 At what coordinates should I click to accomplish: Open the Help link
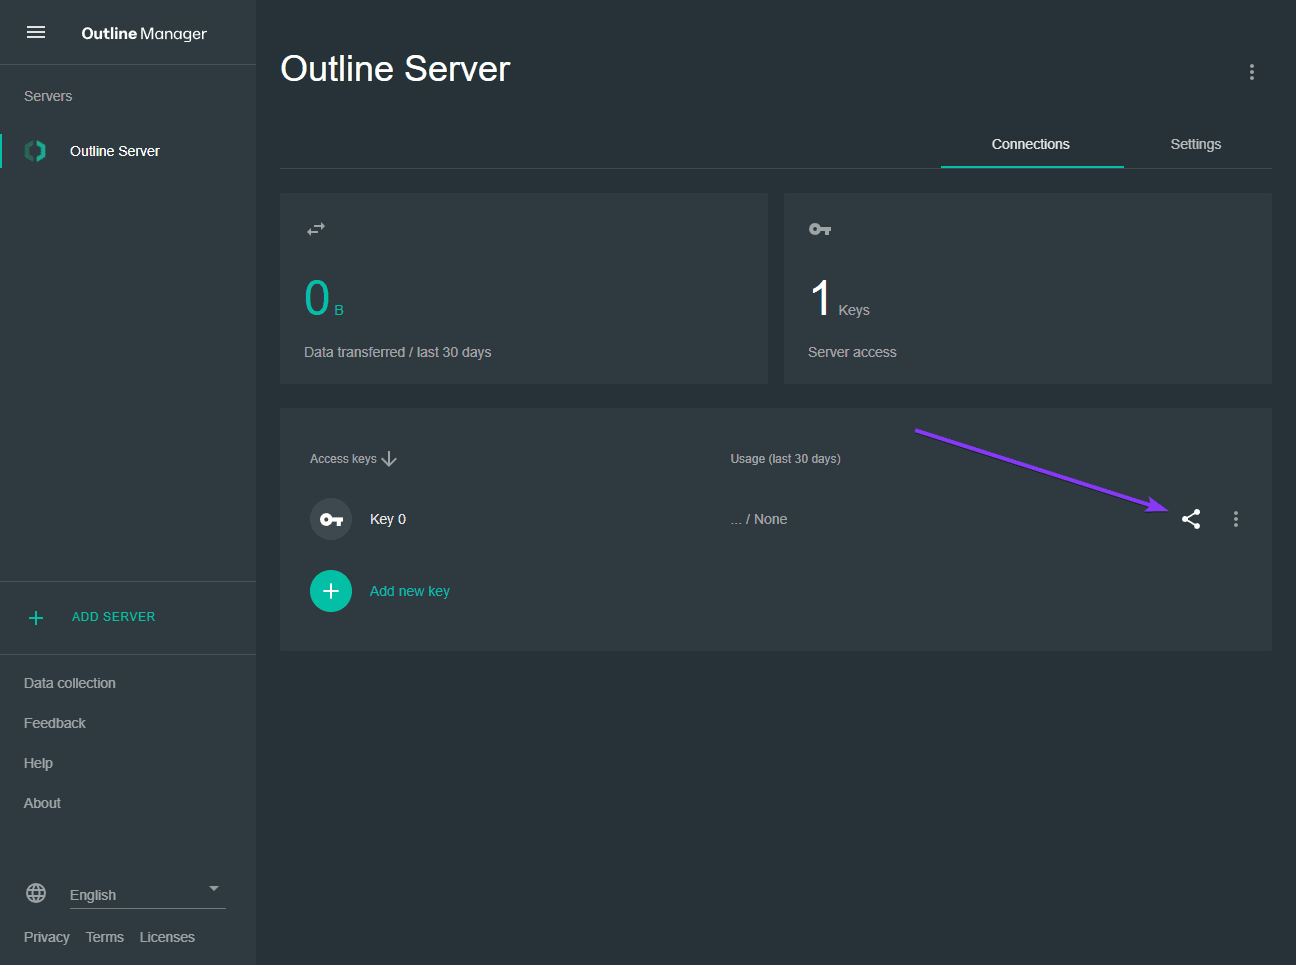(x=38, y=763)
